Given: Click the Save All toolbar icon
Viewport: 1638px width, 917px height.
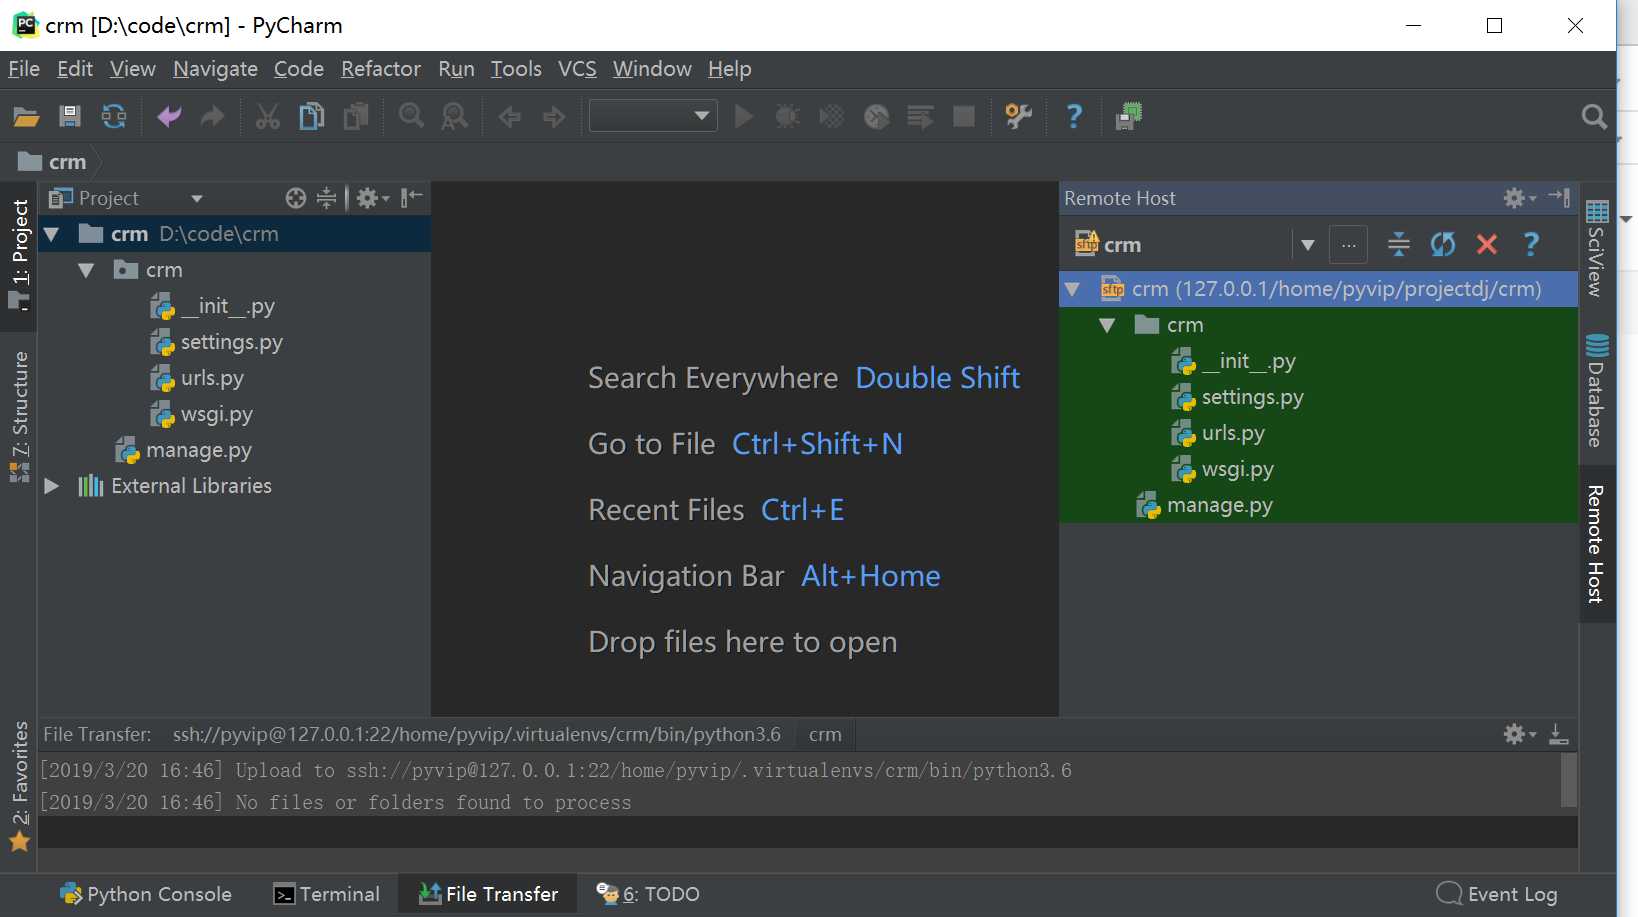Looking at the screenshot, I should click(x=70, y=117).
